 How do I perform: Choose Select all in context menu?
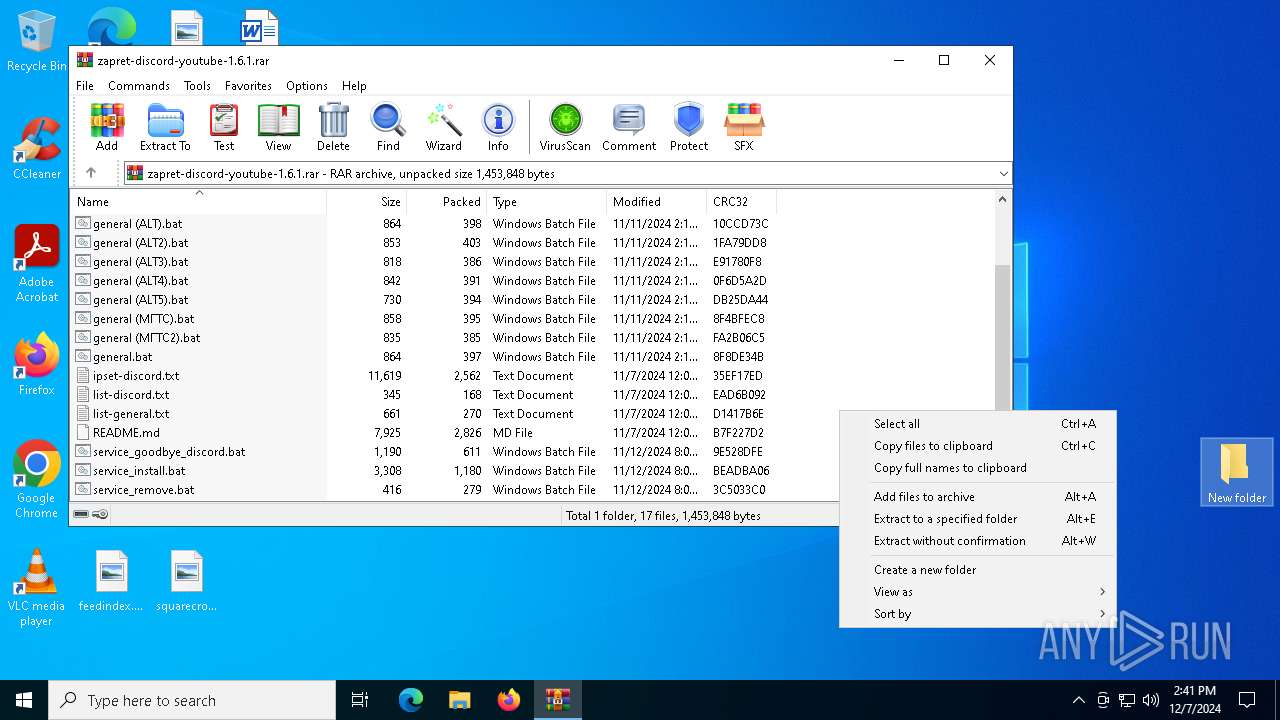977,424
